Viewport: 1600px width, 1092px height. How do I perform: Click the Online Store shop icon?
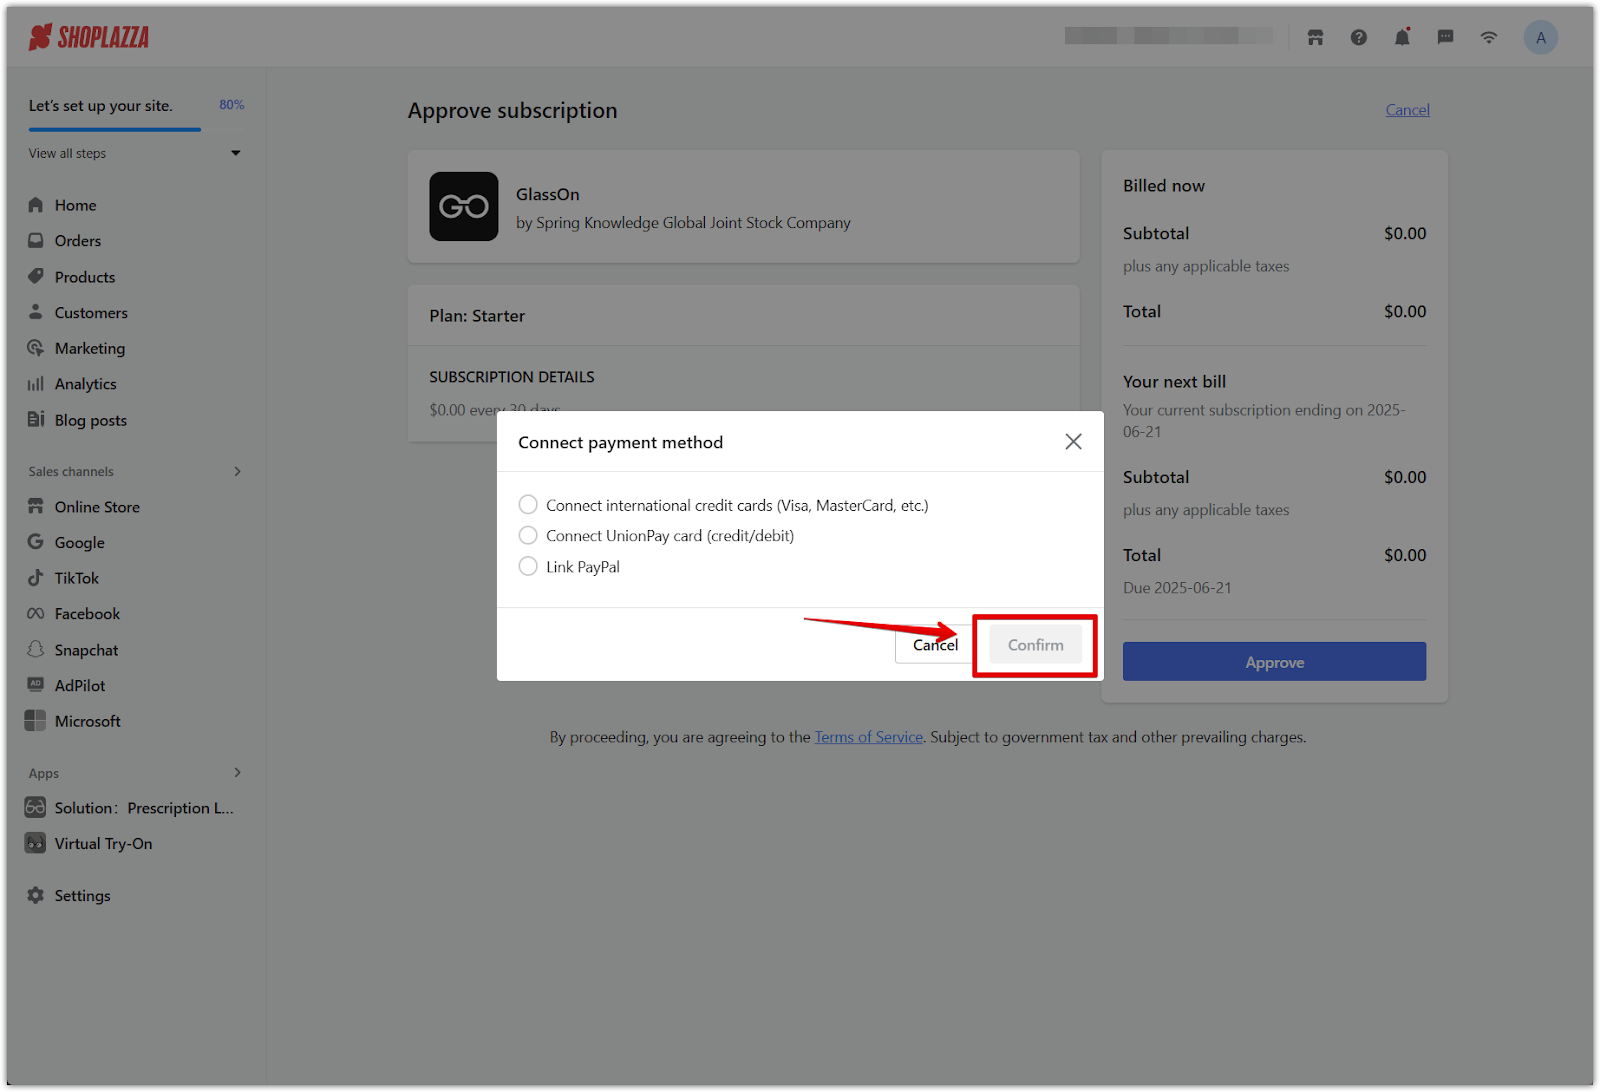(36, 507)
